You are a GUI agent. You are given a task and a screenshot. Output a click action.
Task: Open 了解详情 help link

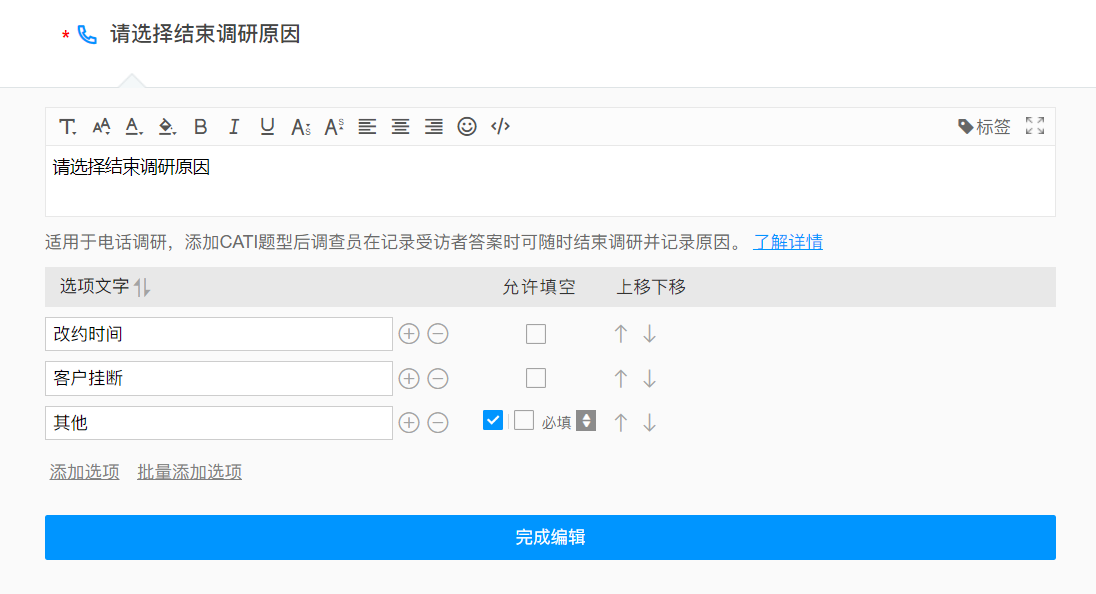tap(789, 242)
